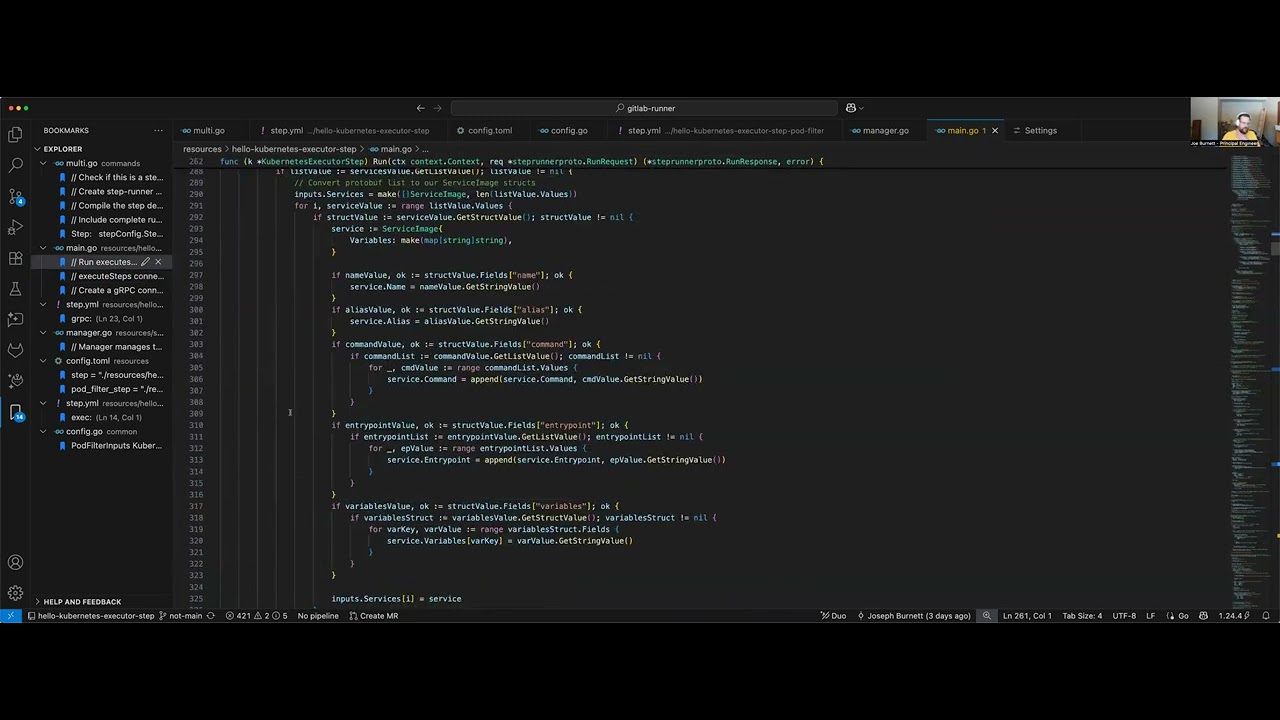Open the Accounts icon in activity bar
This screenshot has width=1280, height=720.
15,563
